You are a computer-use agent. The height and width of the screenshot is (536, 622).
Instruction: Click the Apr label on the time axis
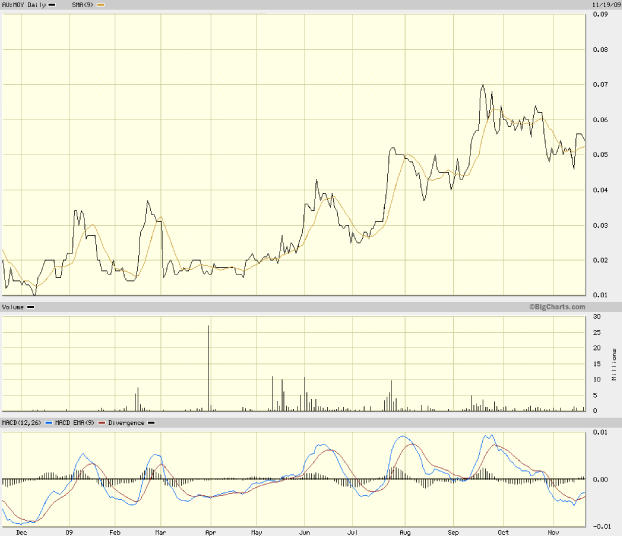point(208,531)
